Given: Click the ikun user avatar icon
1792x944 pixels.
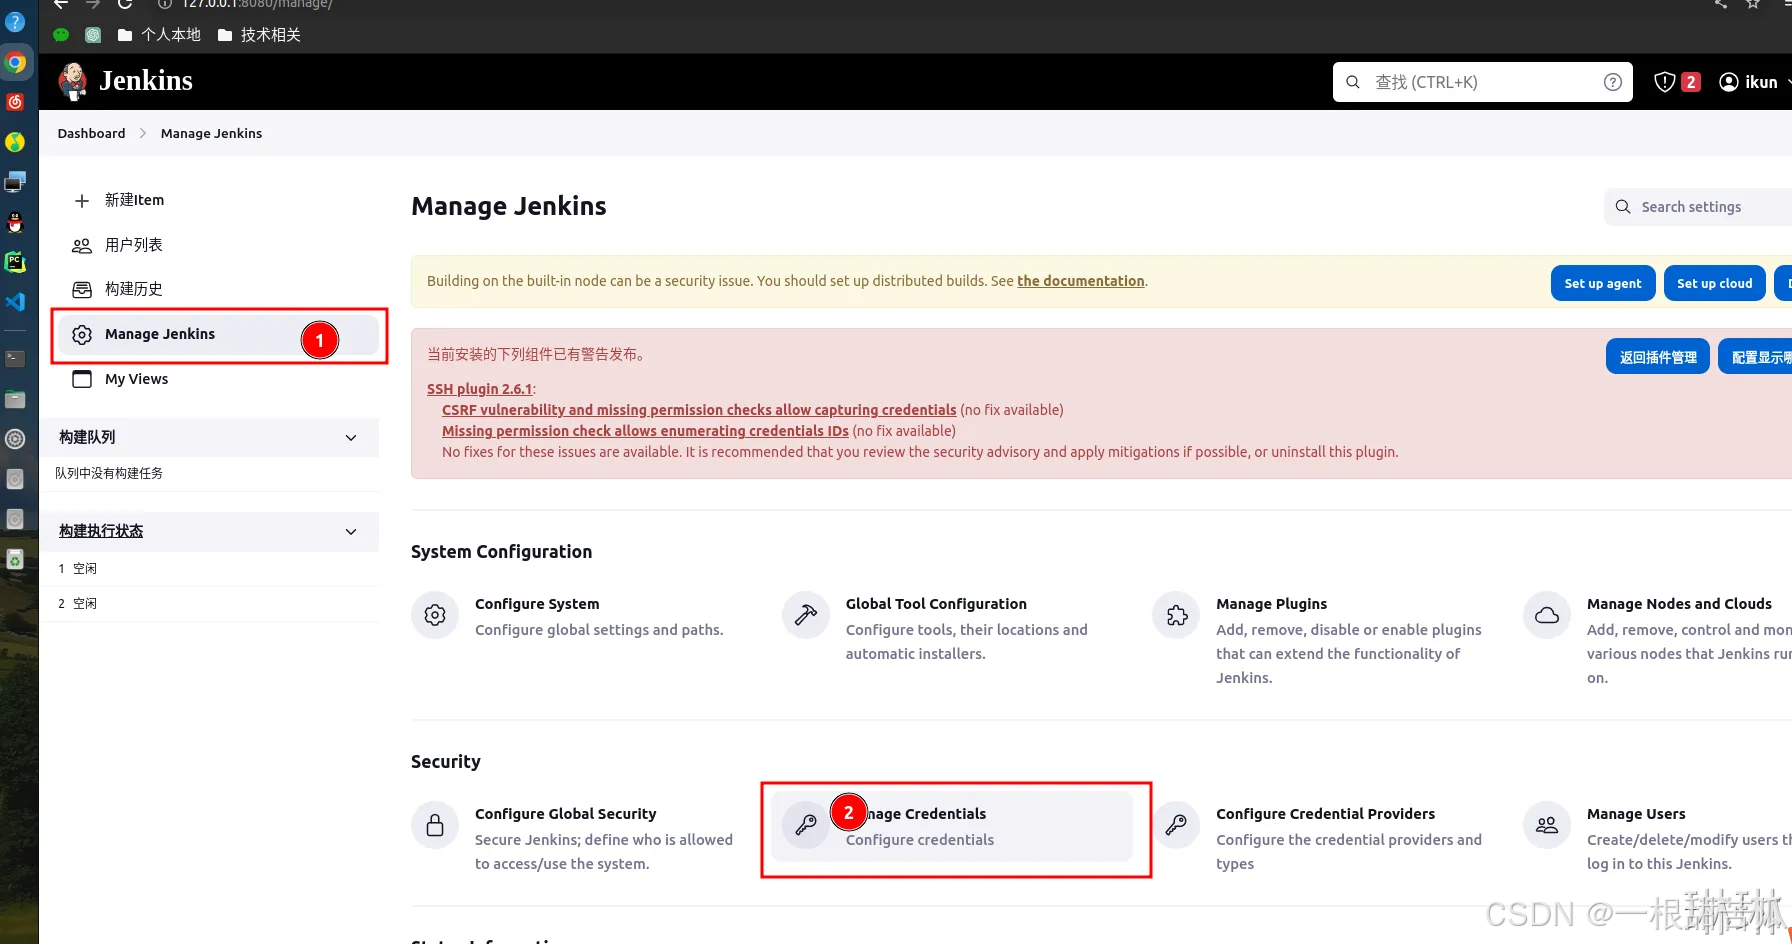Looking at the screenshot, I should [1728, 82].
